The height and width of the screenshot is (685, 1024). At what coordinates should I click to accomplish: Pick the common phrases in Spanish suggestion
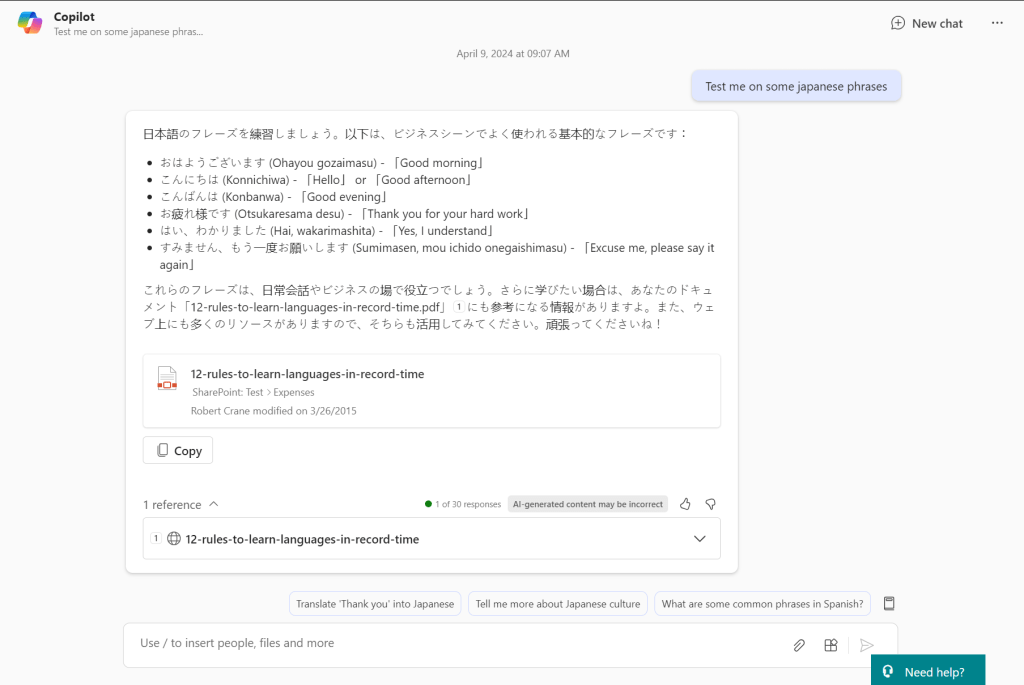pos(762,604)
